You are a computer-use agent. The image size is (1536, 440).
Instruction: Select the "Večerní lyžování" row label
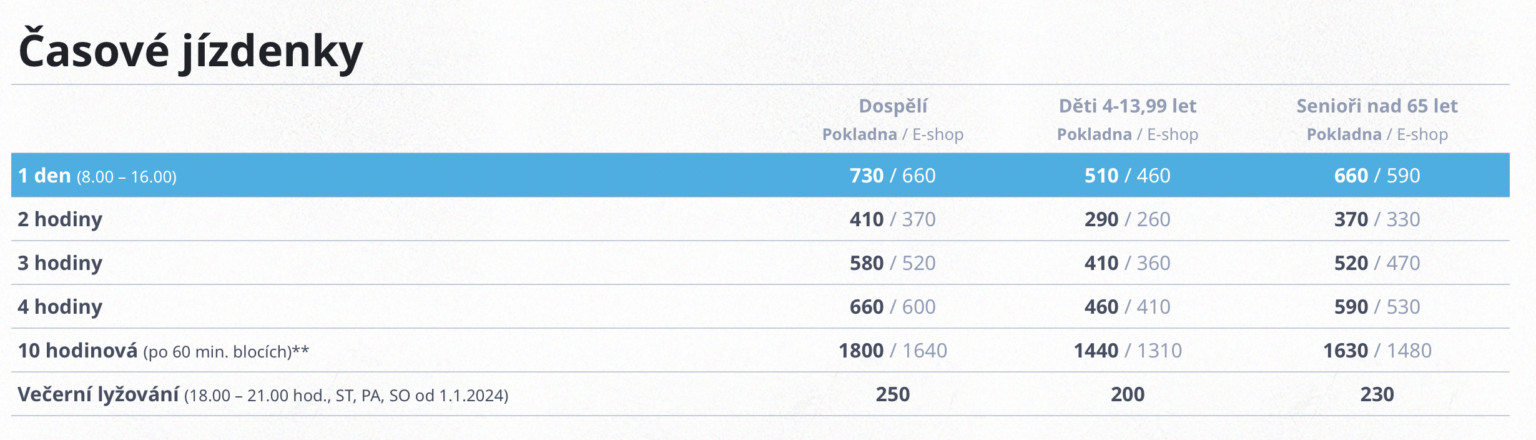(x=98, y=395)
